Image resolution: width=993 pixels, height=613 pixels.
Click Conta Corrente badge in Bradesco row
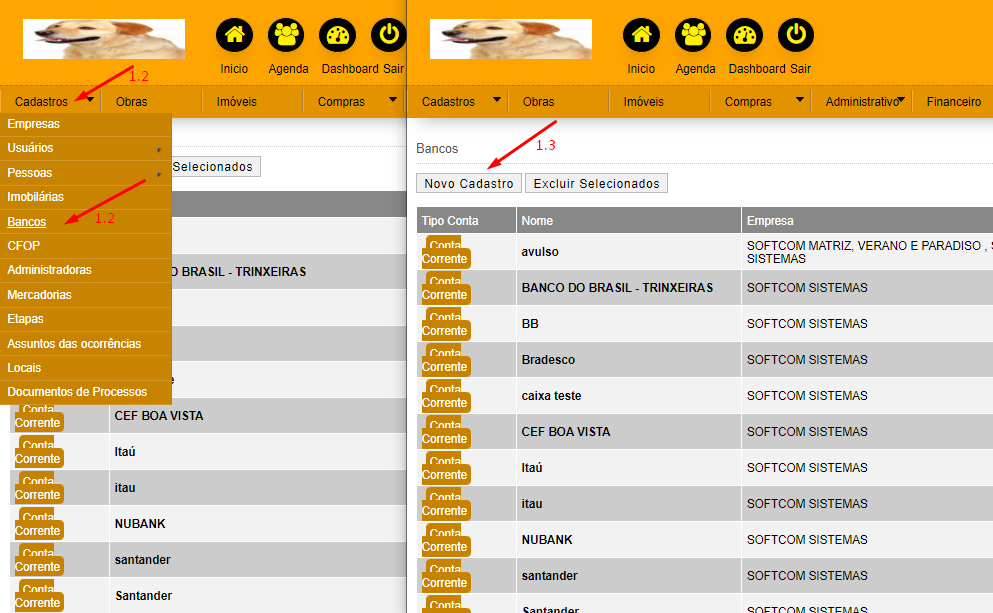[x=444, y=359]
